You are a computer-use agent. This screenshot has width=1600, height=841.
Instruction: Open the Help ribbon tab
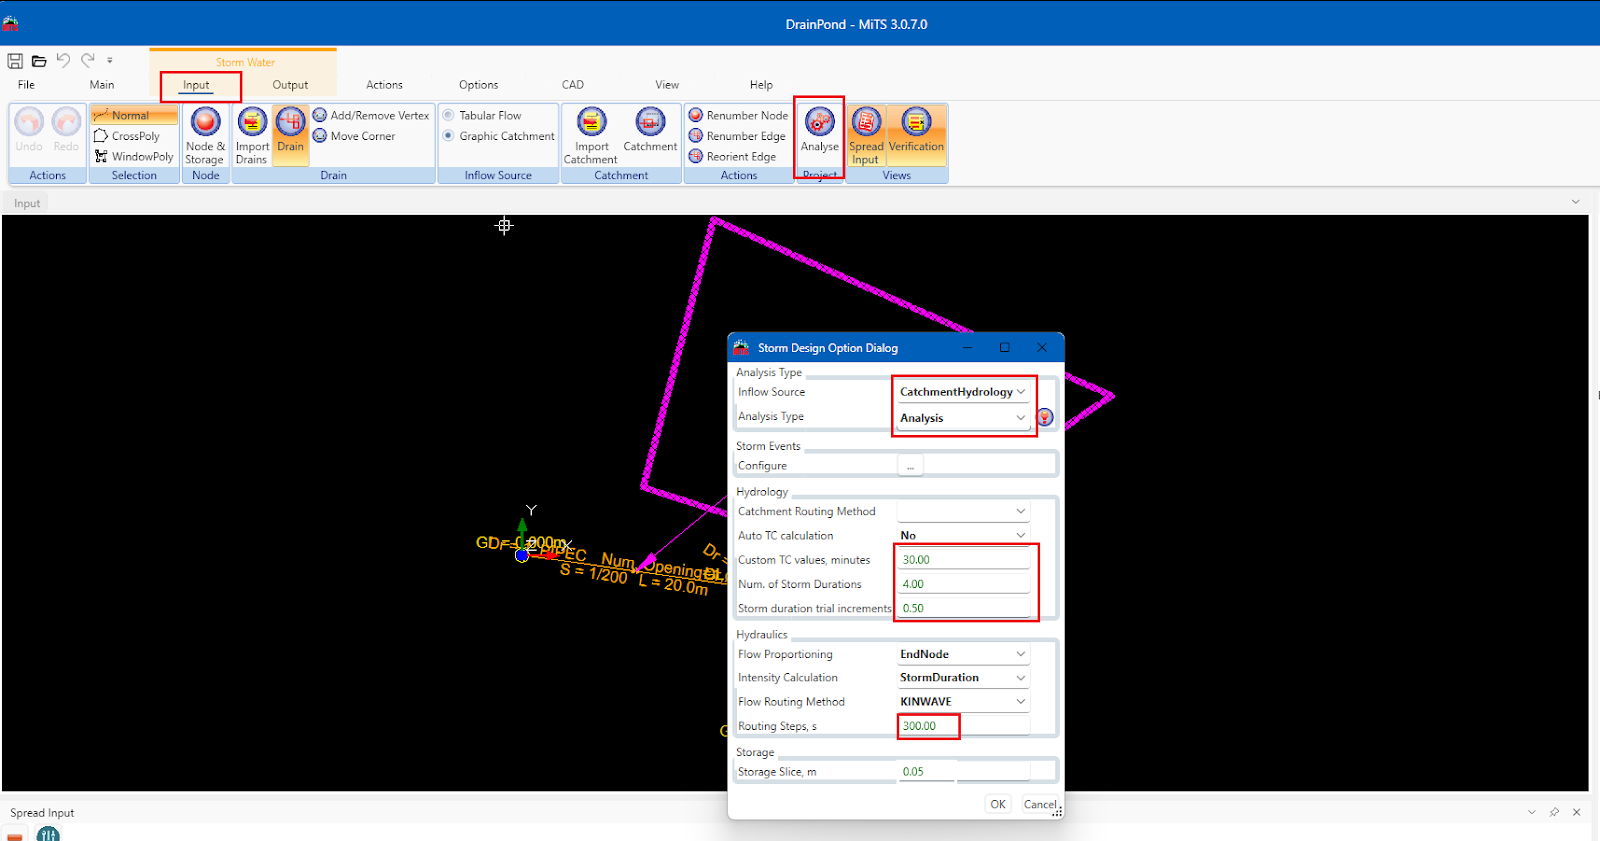click(761, 85)
